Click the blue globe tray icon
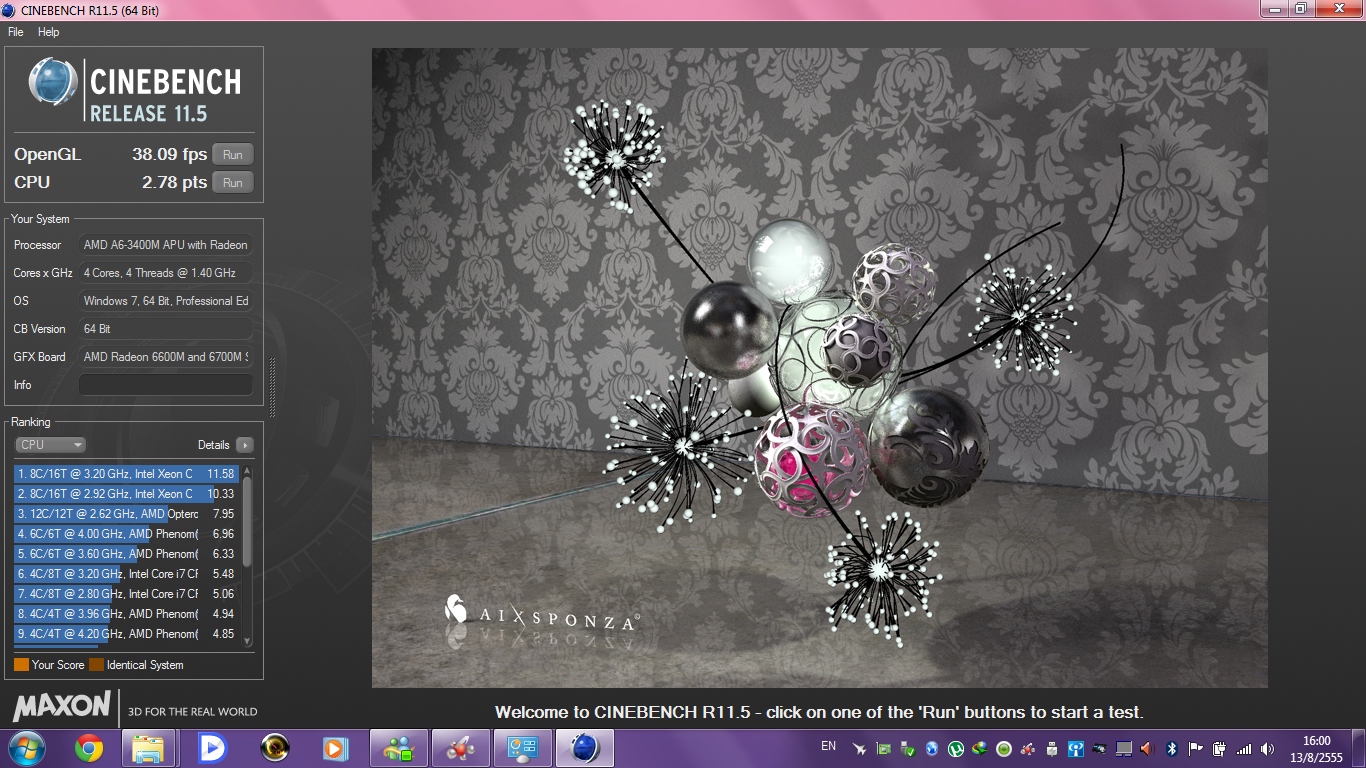This screenshot has height=768, width=1366. pyautogui.click(x=932, y=748)
